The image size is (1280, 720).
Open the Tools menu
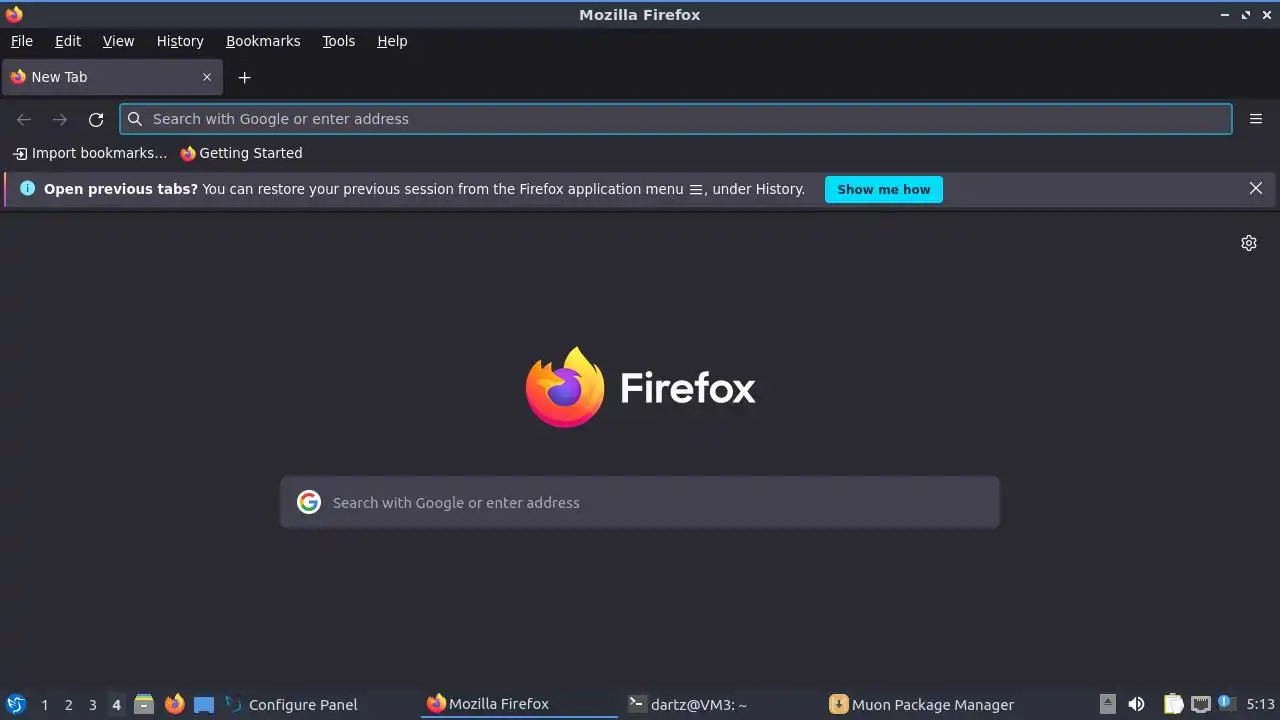pos(338,41)
